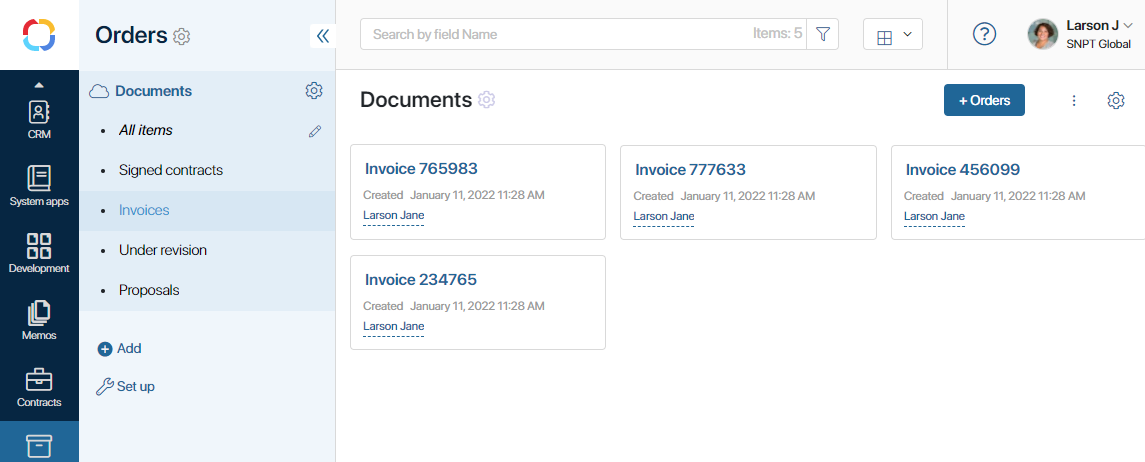Select the Signed contracts folder
1145x462 pixels.
point(170,170)
